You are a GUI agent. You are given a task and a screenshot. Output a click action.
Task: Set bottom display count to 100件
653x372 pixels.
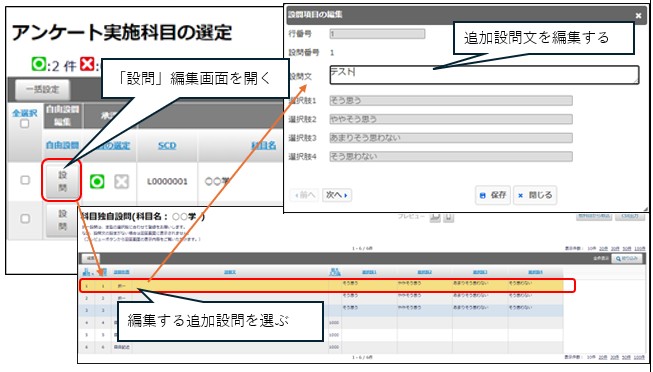pyautogui.click(x=639, y=357)
